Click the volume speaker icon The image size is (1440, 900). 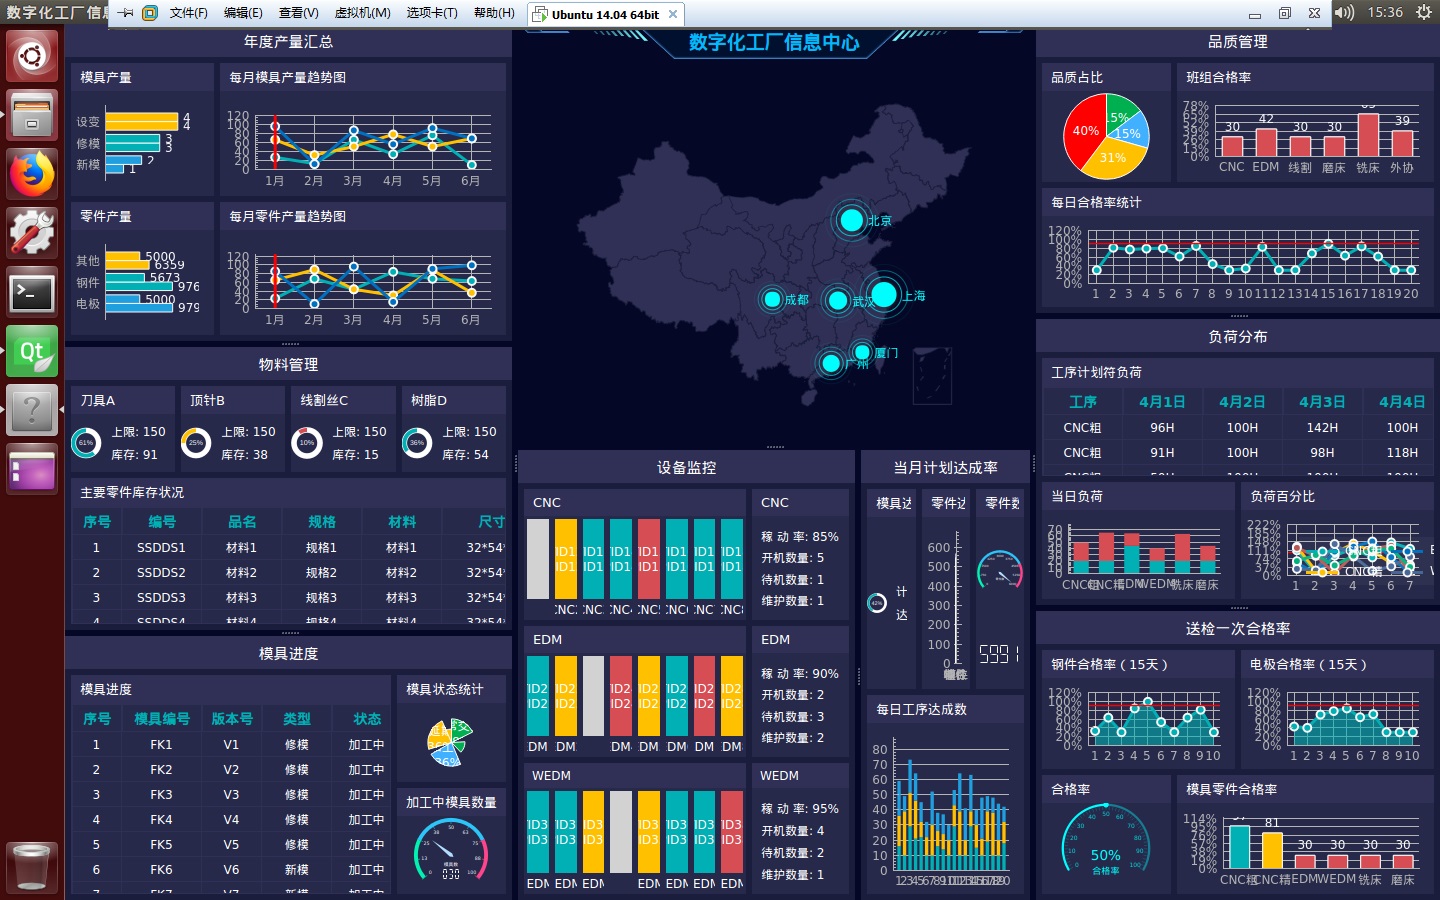[x=1344, y=13]
